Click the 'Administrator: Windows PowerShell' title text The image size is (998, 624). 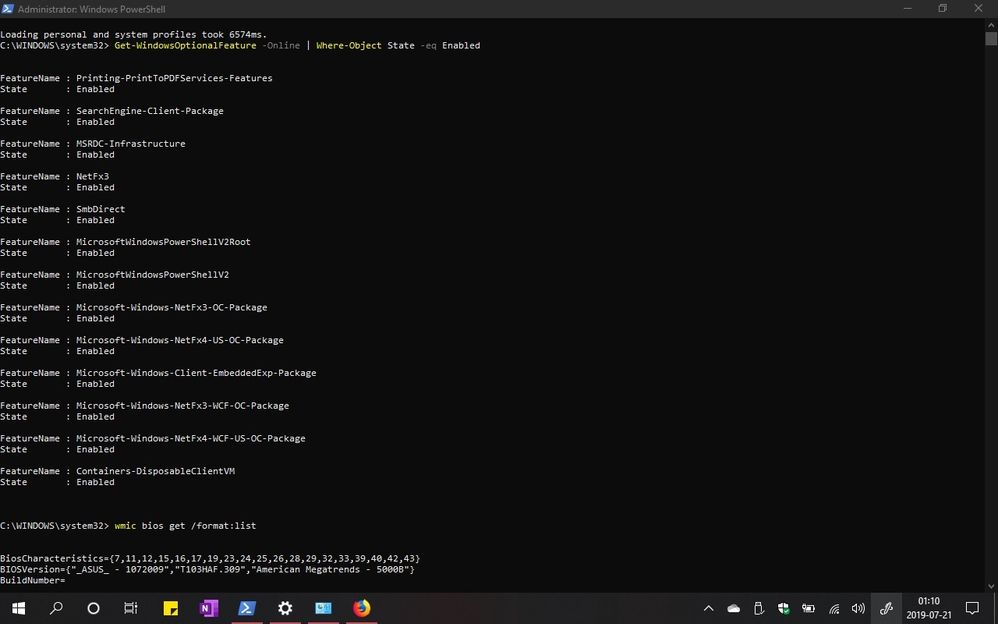pos(92,9)
